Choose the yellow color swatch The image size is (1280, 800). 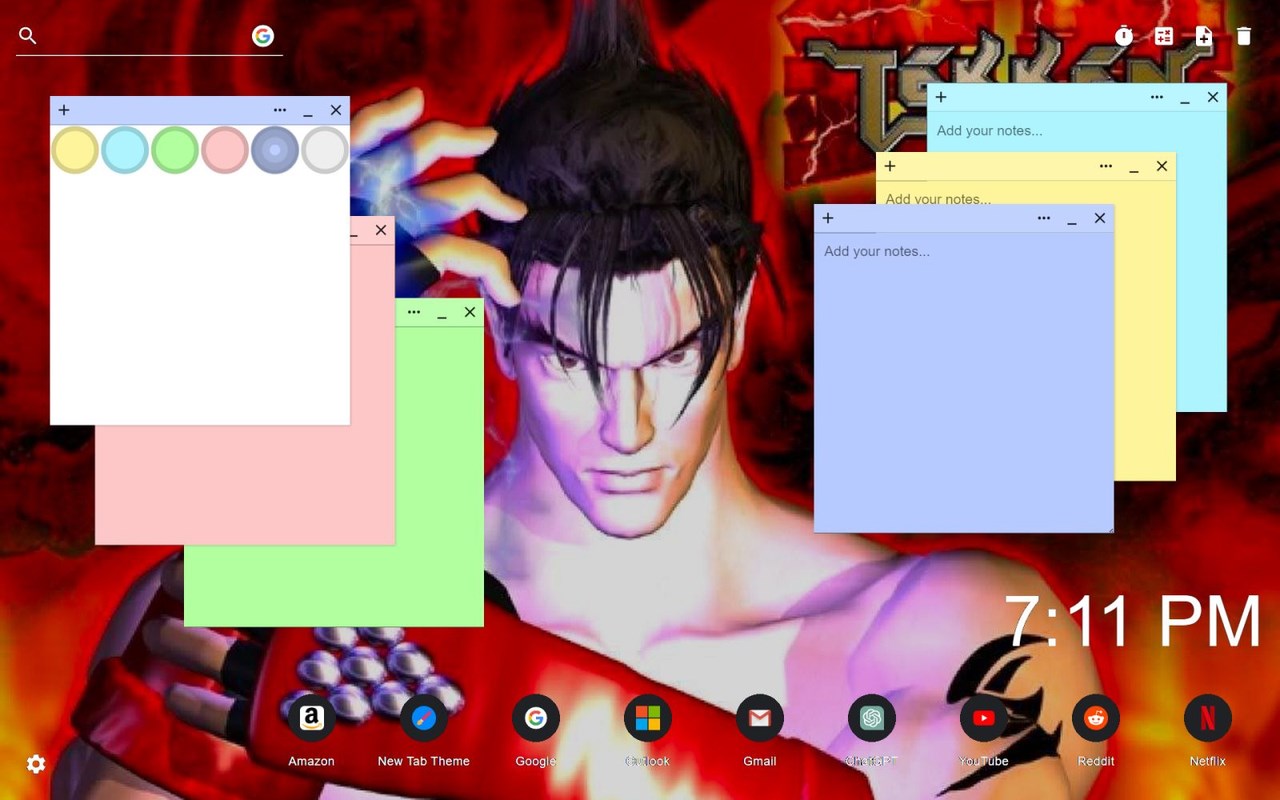tap(75, 150)
